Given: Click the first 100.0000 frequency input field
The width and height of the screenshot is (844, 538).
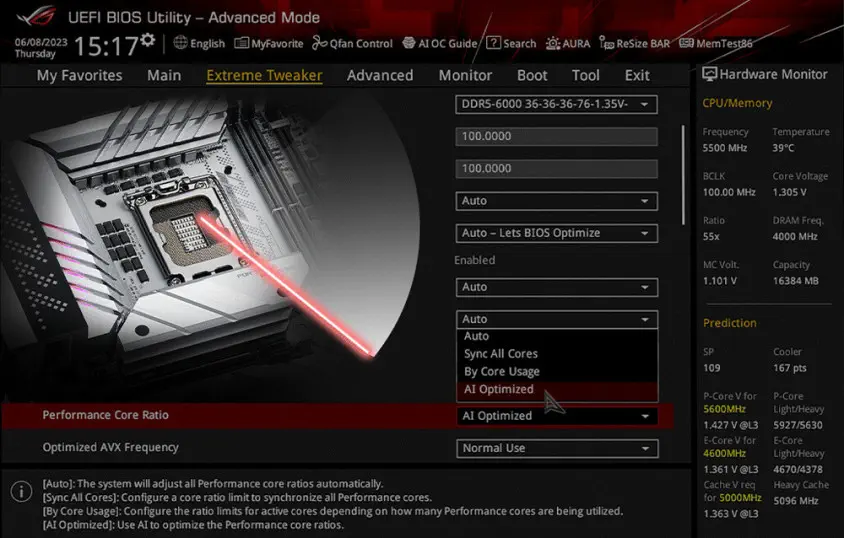Looking at the screenshot, I should 556,137.
